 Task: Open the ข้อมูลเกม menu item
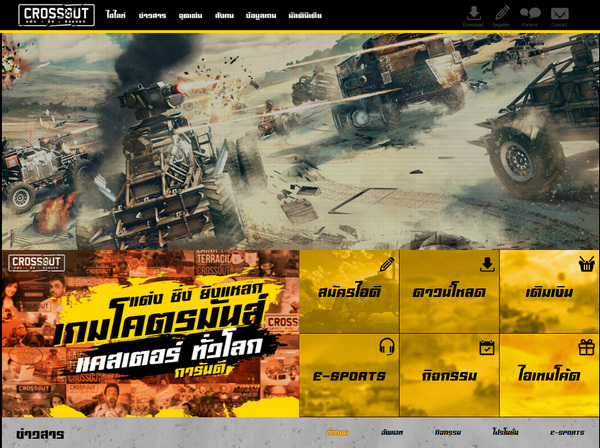[261, 16]
